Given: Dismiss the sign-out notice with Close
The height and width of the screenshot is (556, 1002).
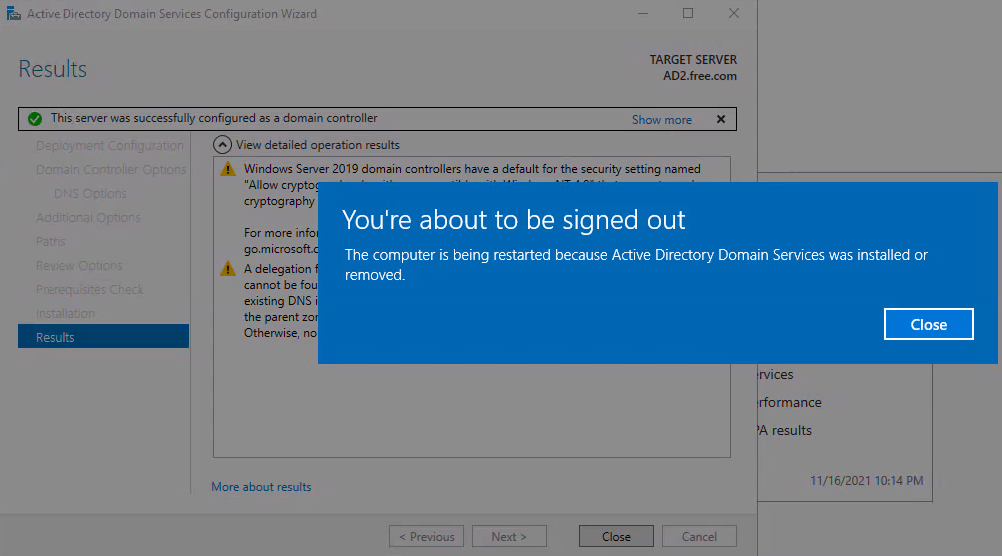Looking at the screenshot, I should point(929,324).
